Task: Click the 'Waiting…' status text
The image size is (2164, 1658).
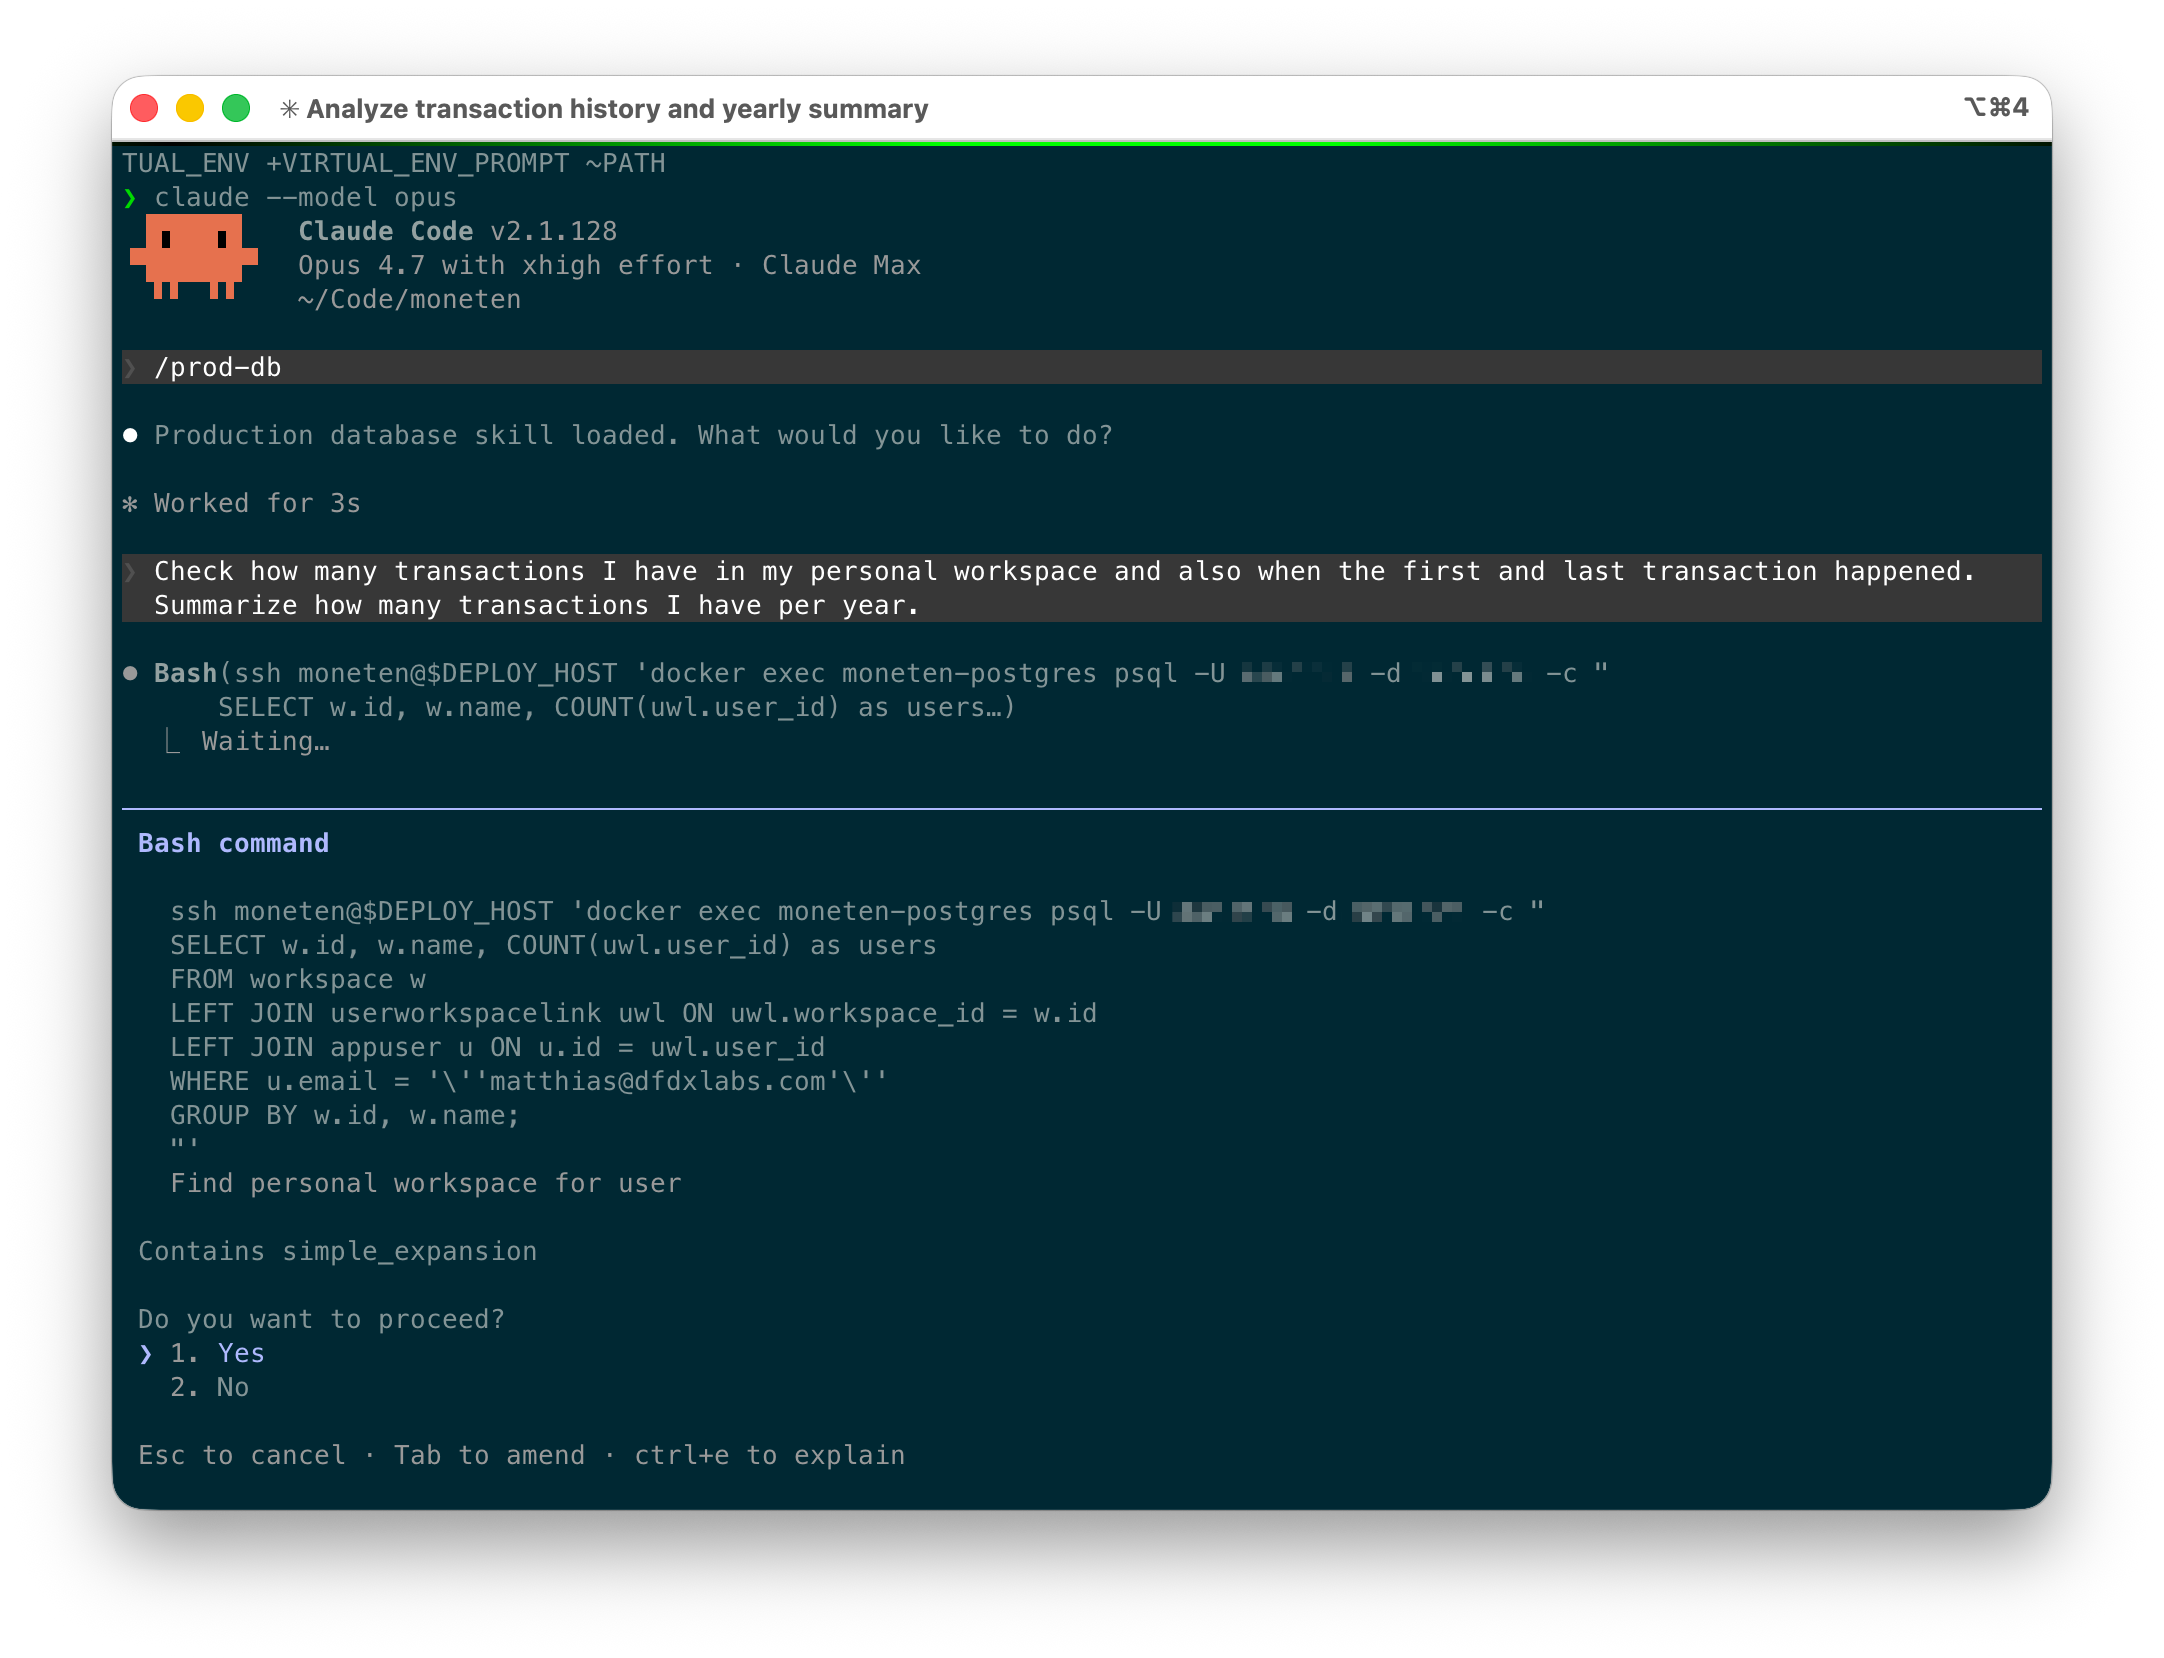Action: coord(265,741)
